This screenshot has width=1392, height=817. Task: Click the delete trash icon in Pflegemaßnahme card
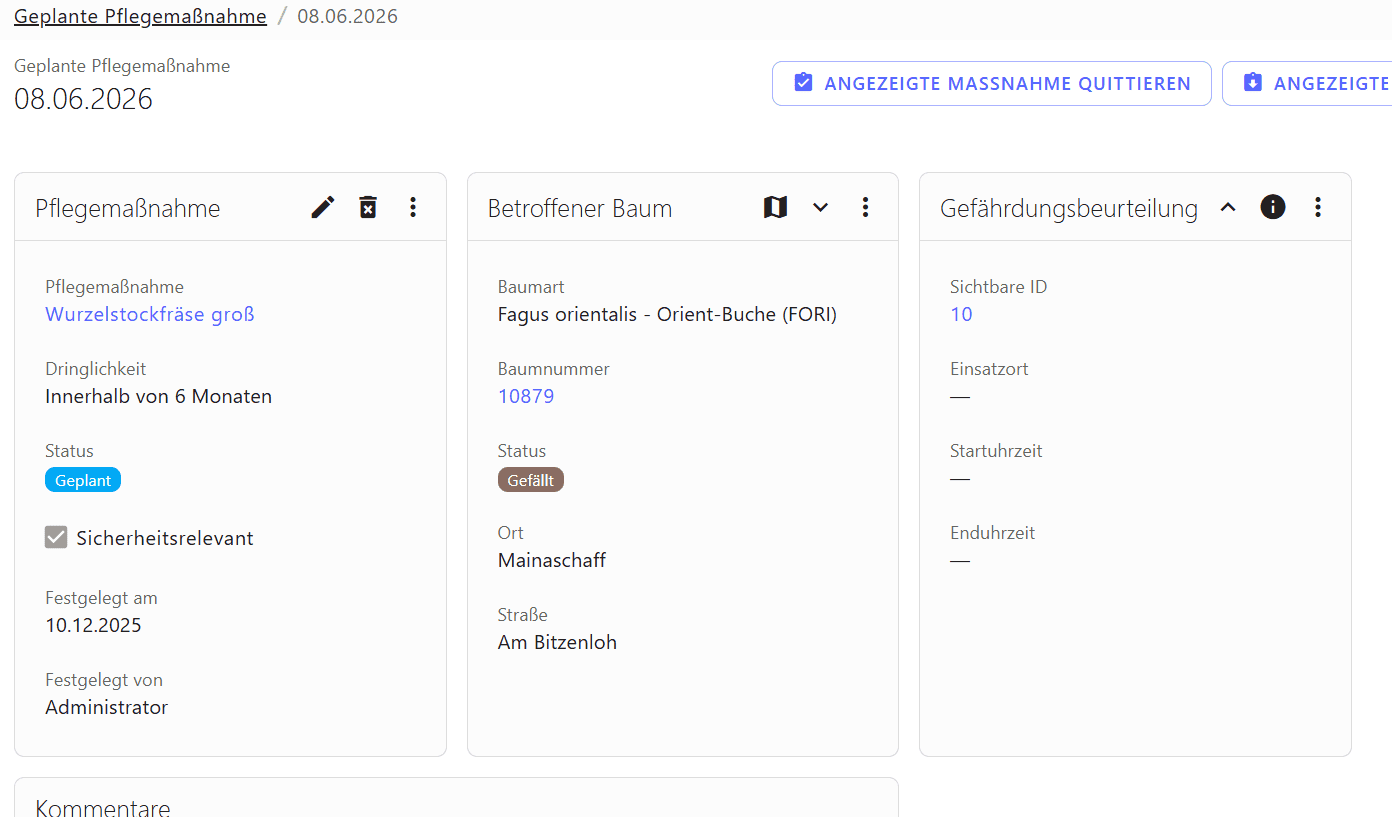tap(368, 207)
